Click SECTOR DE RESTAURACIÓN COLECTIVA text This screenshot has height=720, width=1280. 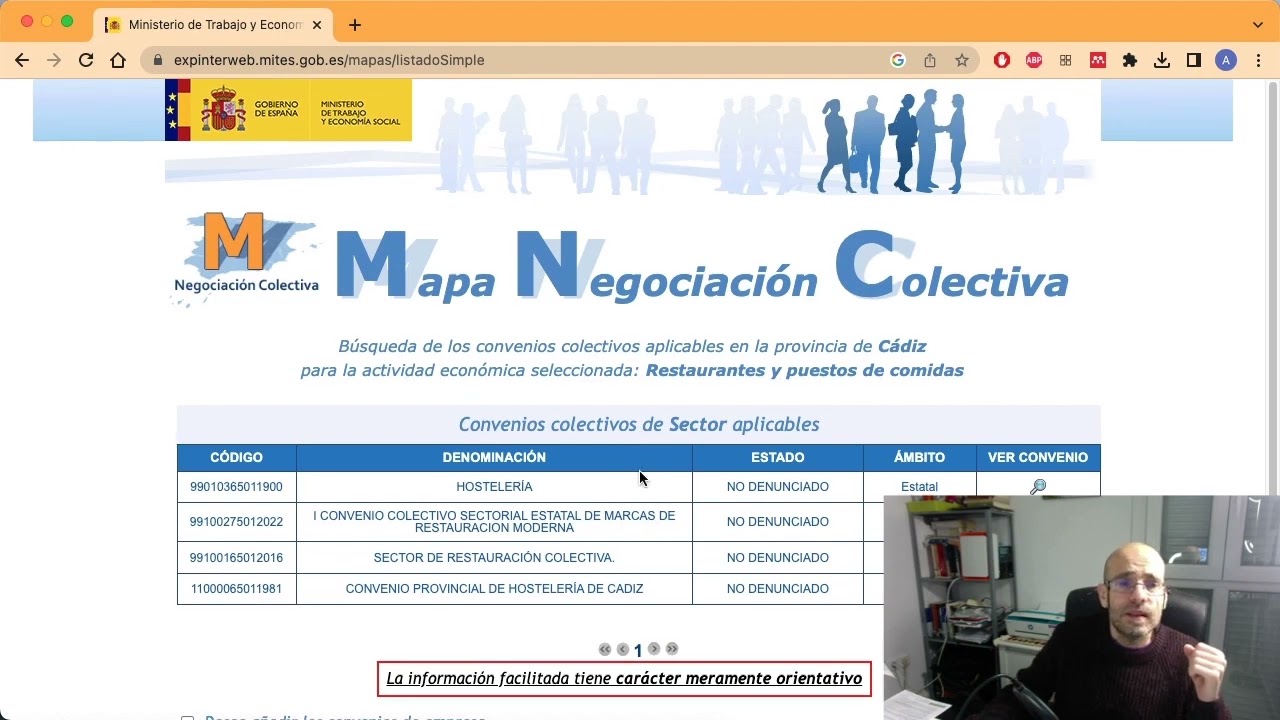494,558
